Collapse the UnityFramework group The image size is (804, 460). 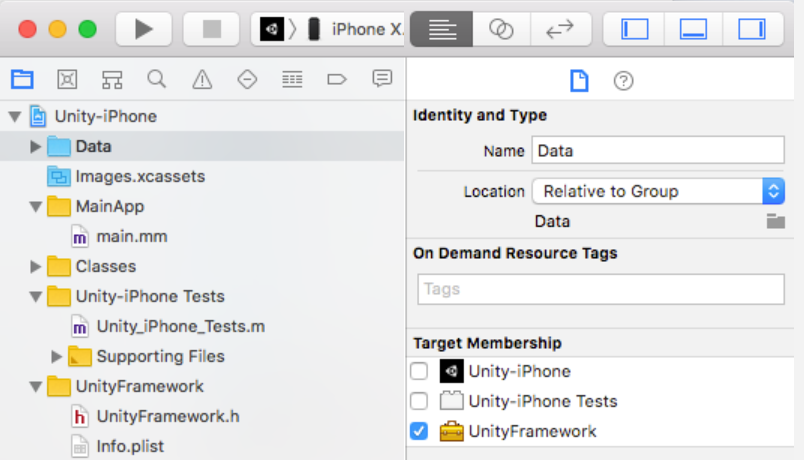(36, 387)
